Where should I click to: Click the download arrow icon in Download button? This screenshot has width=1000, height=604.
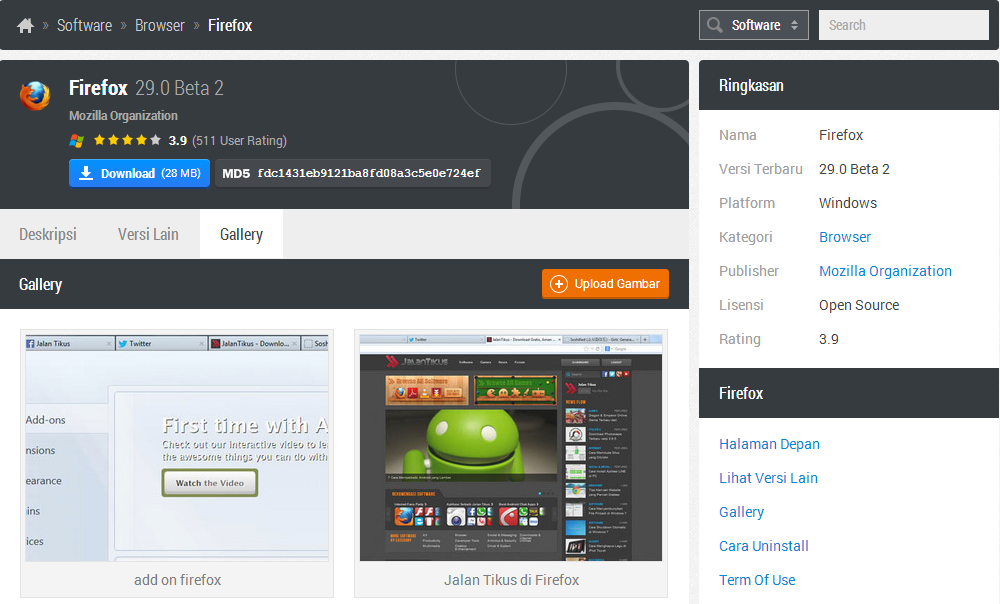[86, 173]
